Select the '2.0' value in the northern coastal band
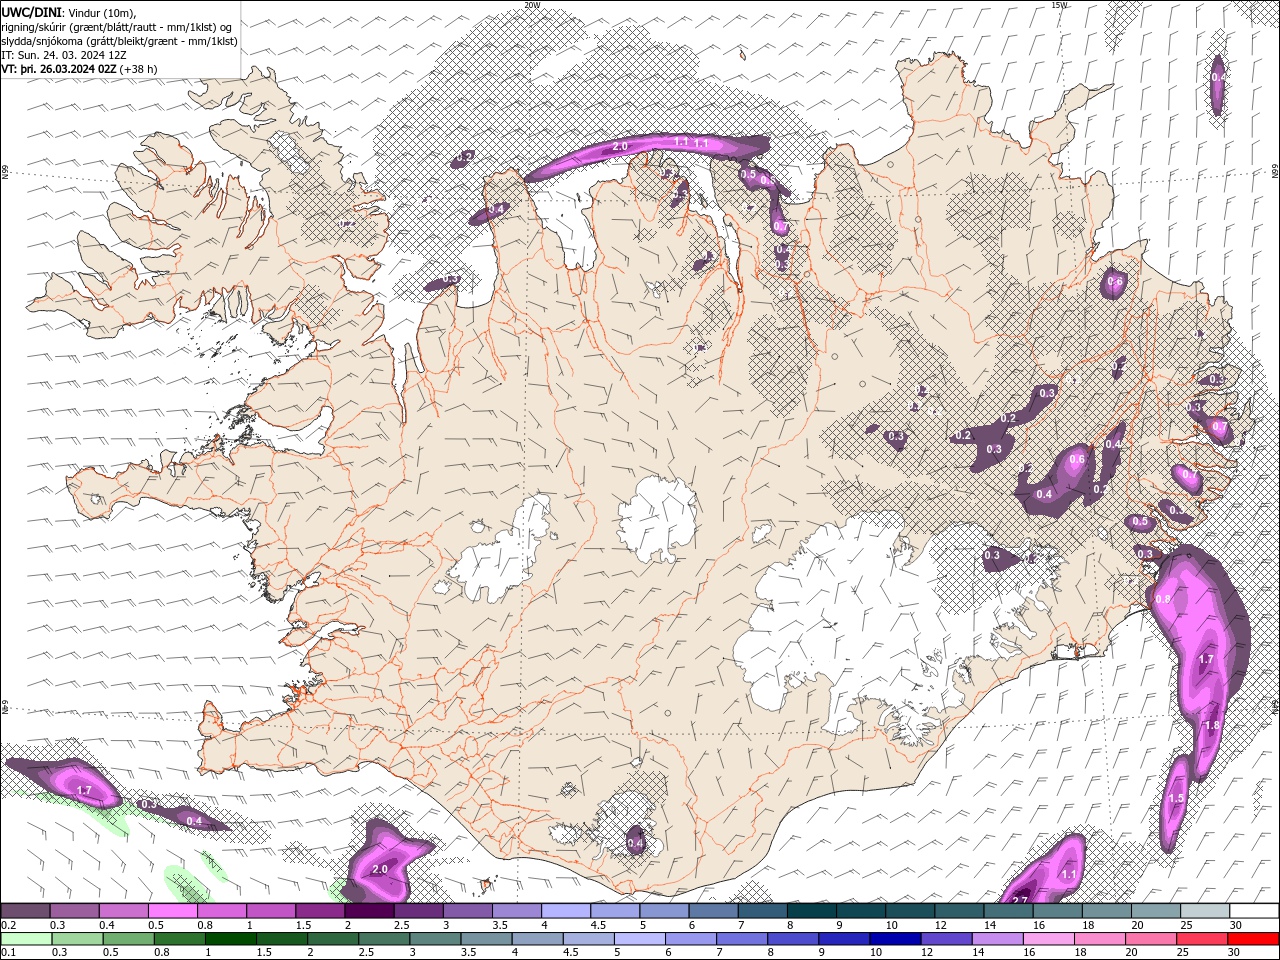 pyautogui.click(x=619, y=147)
